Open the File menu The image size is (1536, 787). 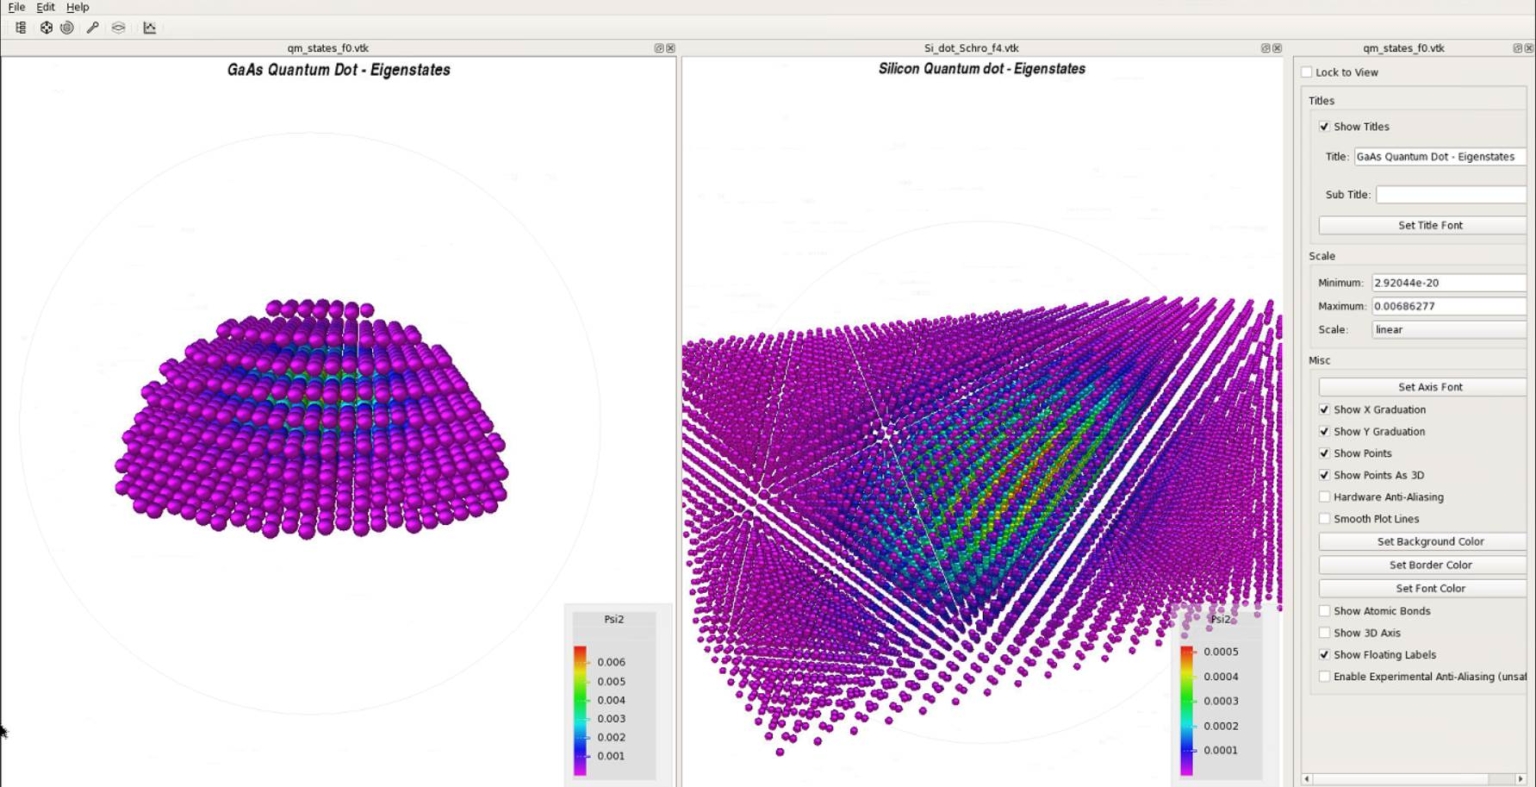click(x=16, y=7)
